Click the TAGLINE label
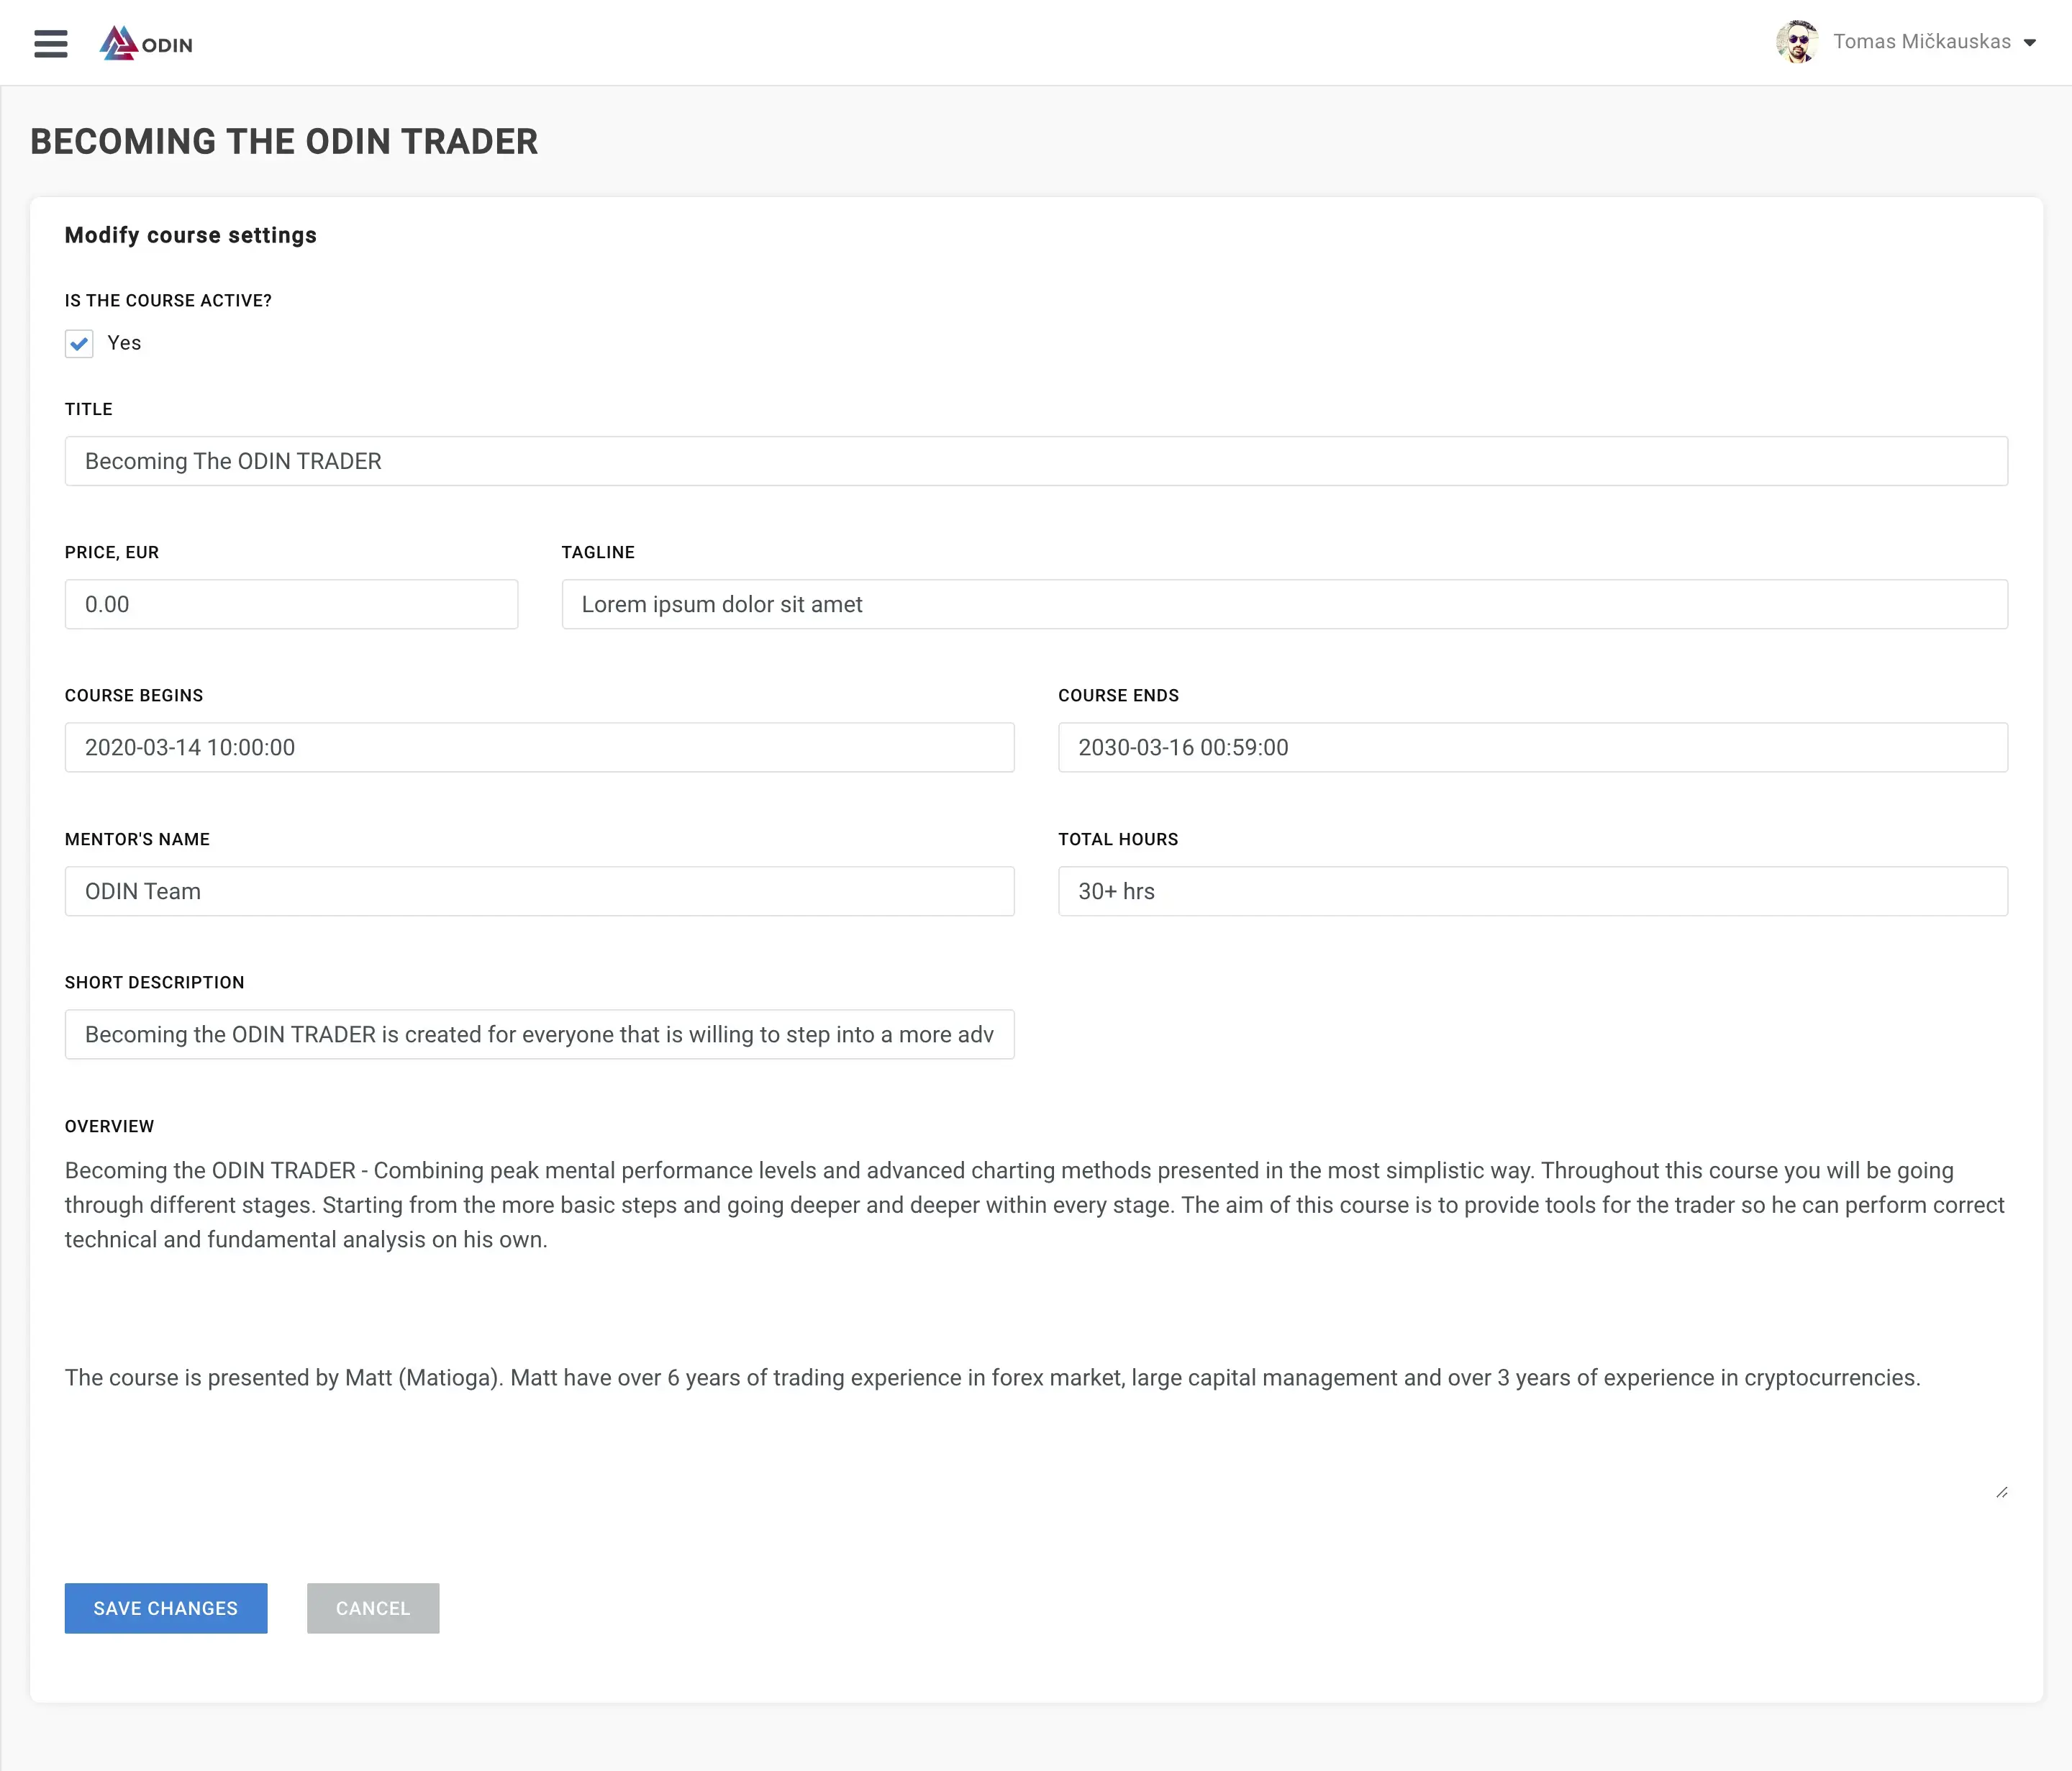Image resolution: width=2072 pixels, height=1771 pixels. tap(598, 553)
